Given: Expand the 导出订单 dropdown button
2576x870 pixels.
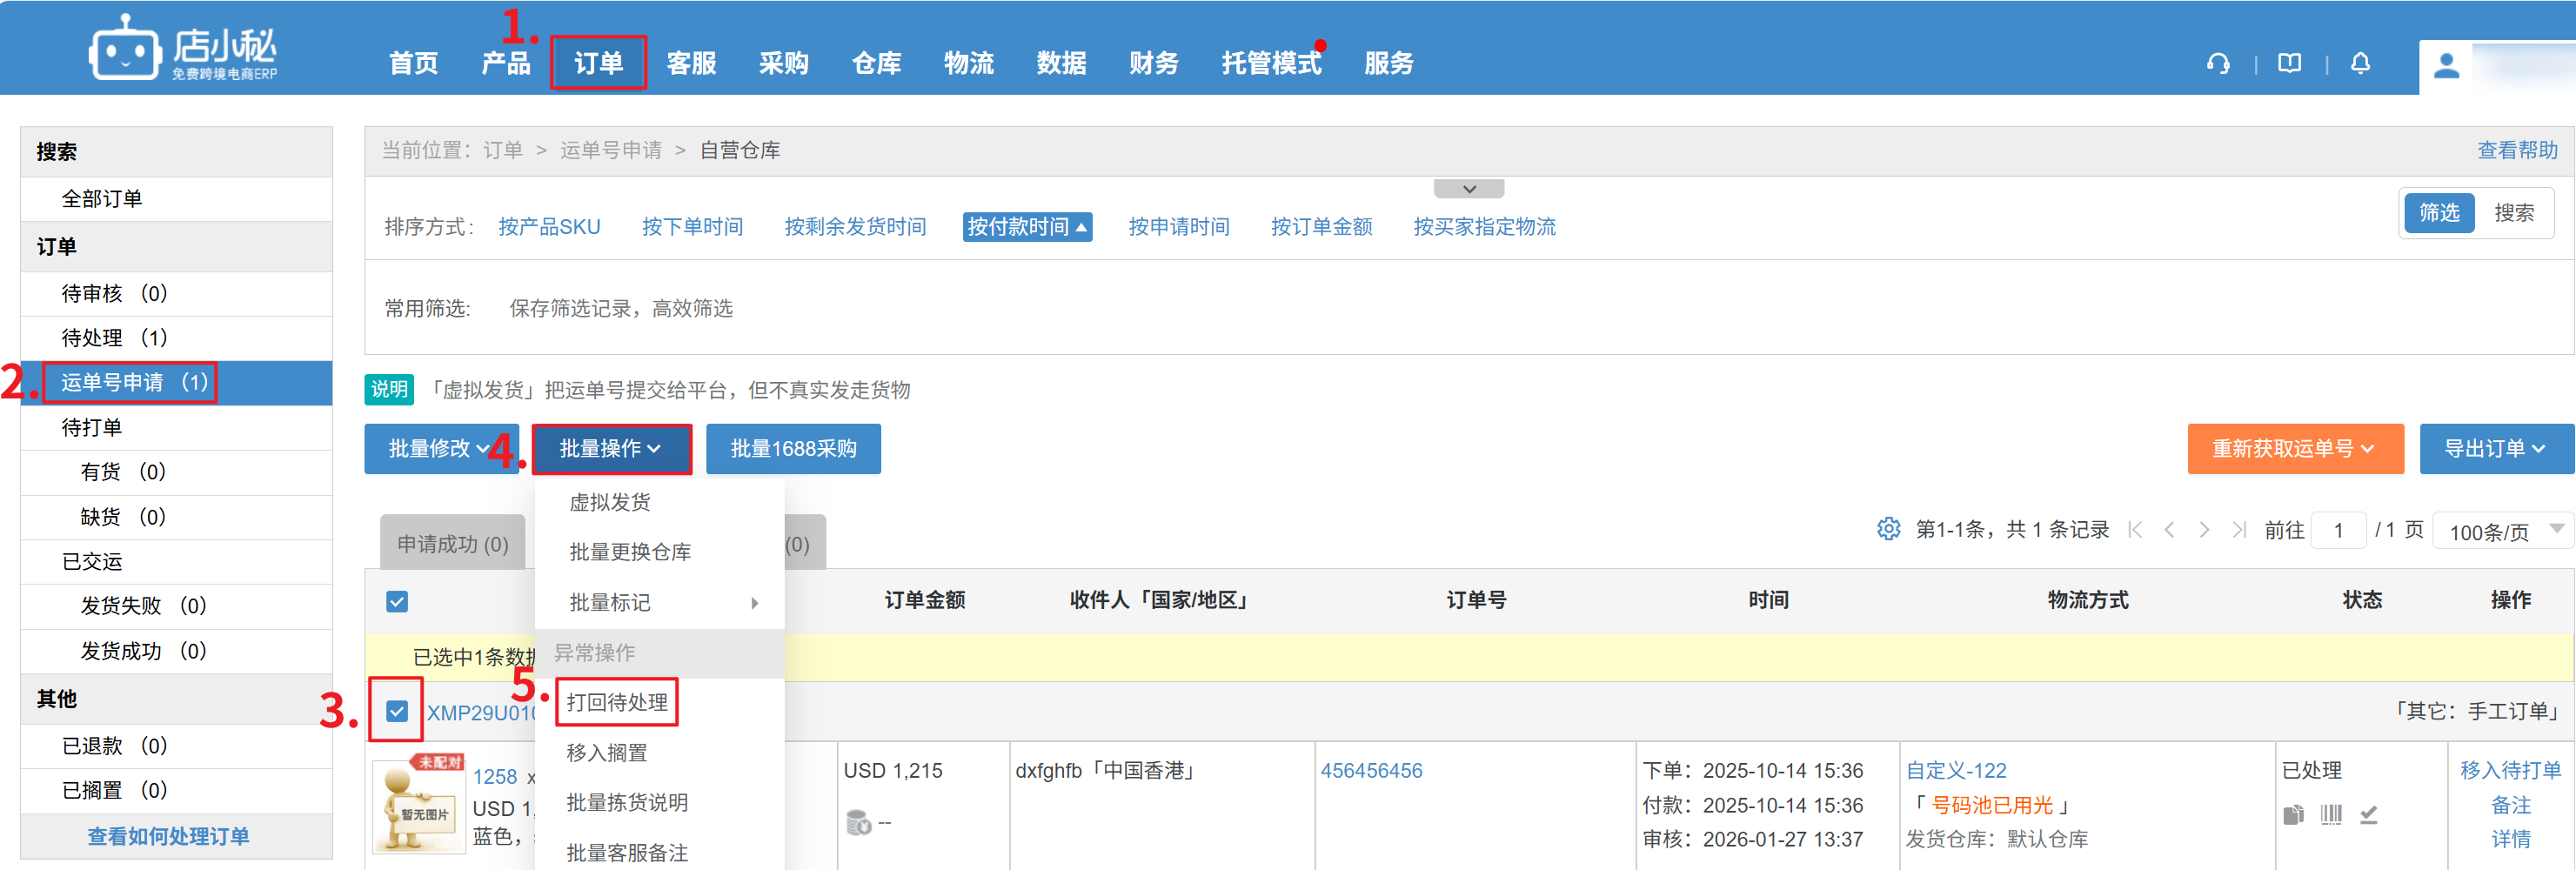Looking at the screenshot, I should (x=2494, y=449).
